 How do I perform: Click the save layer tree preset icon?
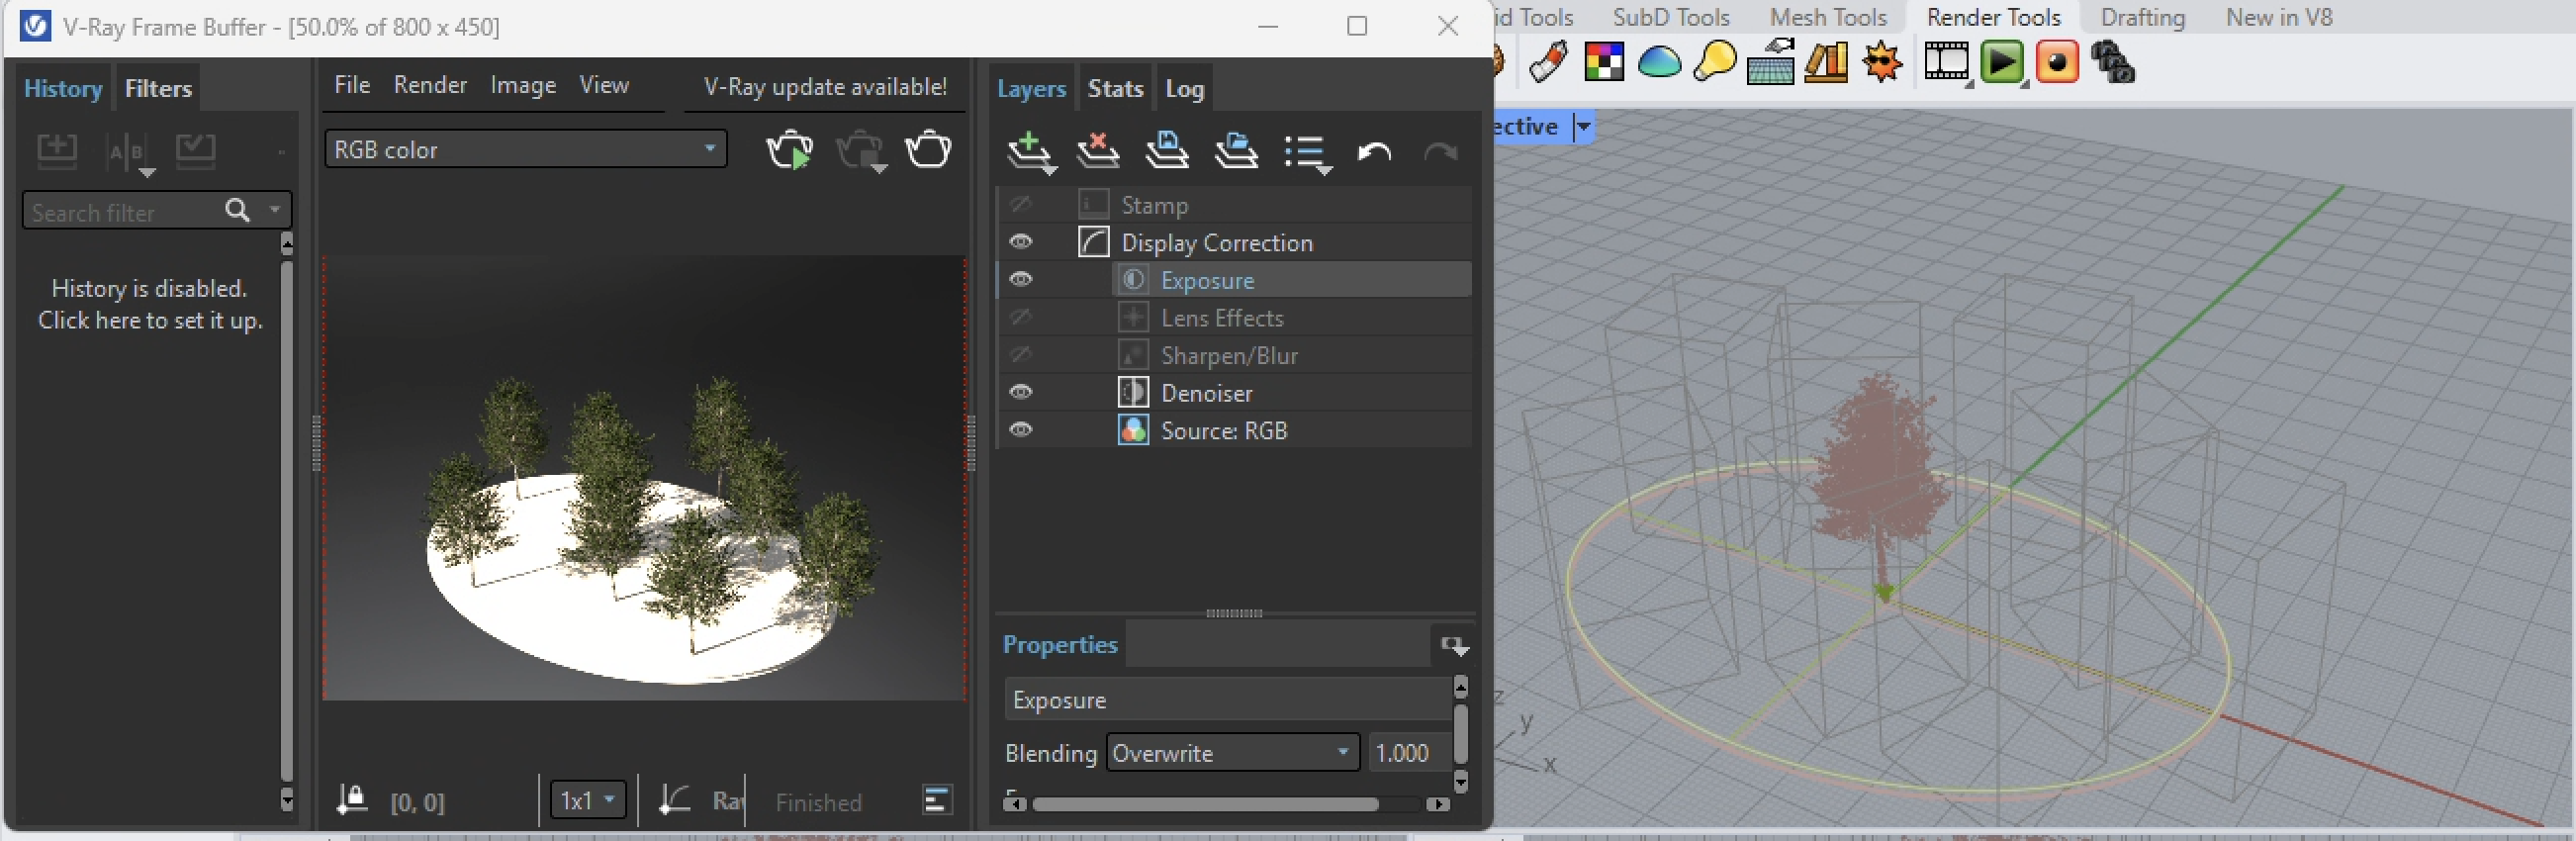pos(1166,151)
